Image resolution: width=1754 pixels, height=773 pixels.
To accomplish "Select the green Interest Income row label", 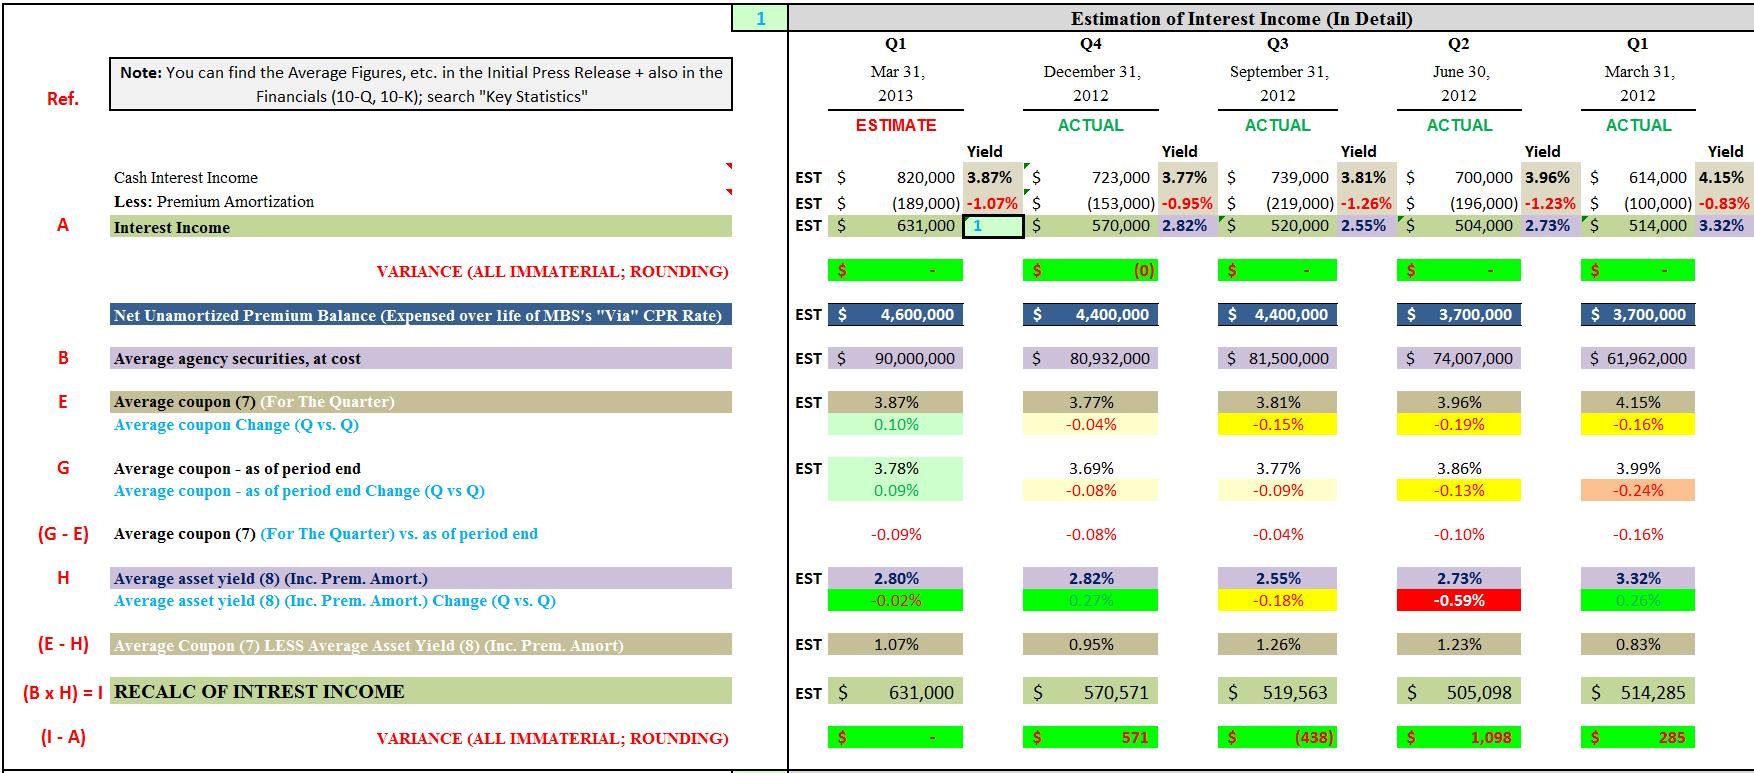I will coord(421,227).
